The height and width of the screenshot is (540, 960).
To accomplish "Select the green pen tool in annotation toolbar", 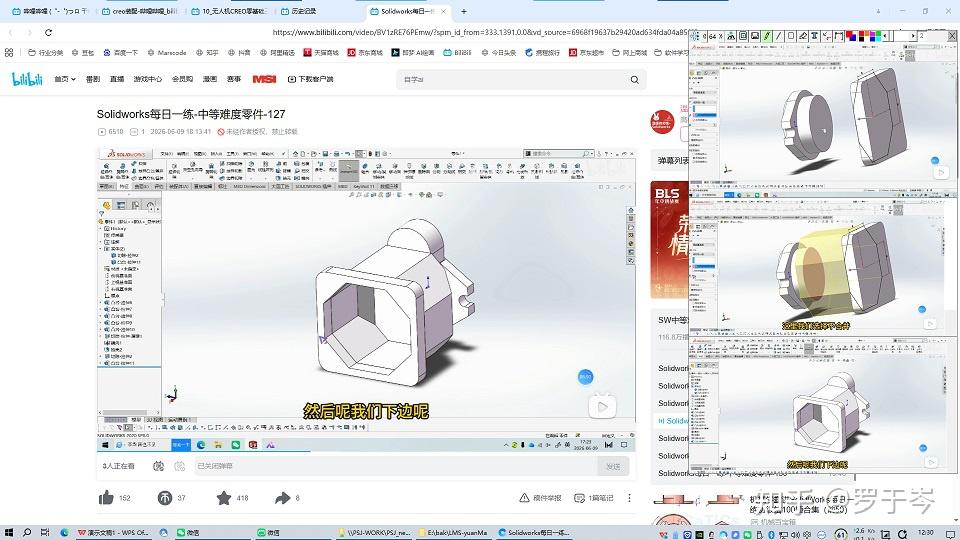I will tap(767, 36).
